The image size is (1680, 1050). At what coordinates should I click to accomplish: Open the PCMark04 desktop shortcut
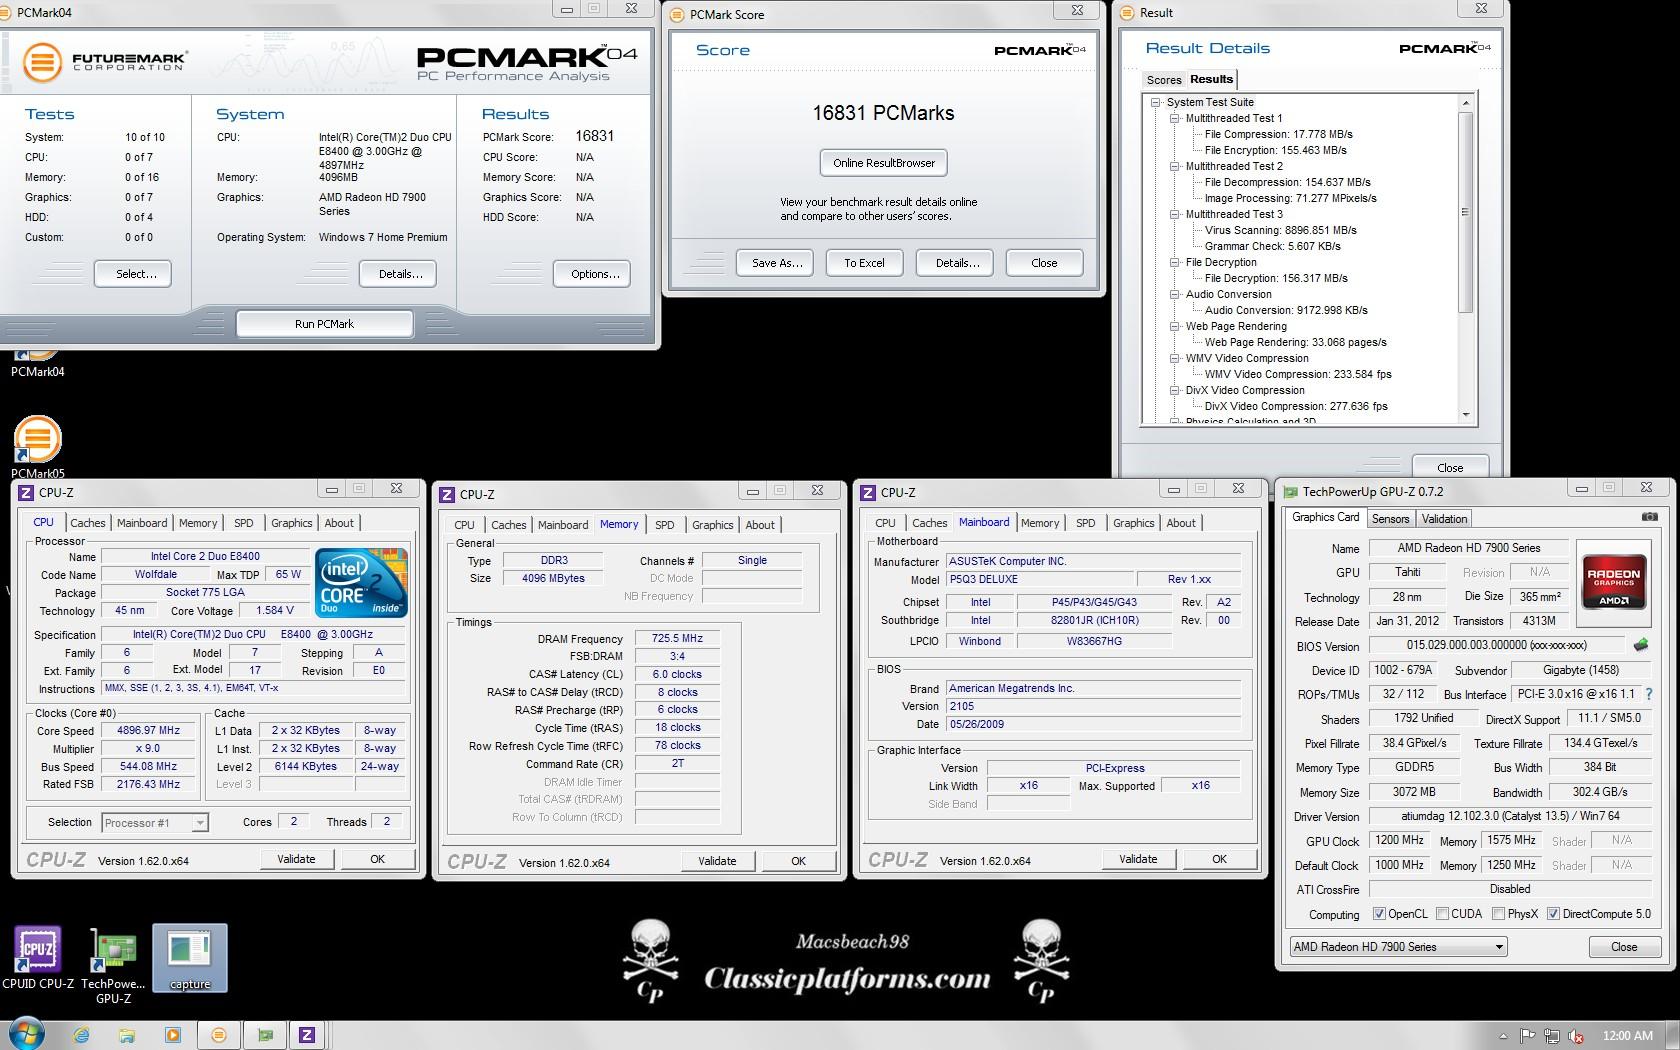click(x=37, y=362)
